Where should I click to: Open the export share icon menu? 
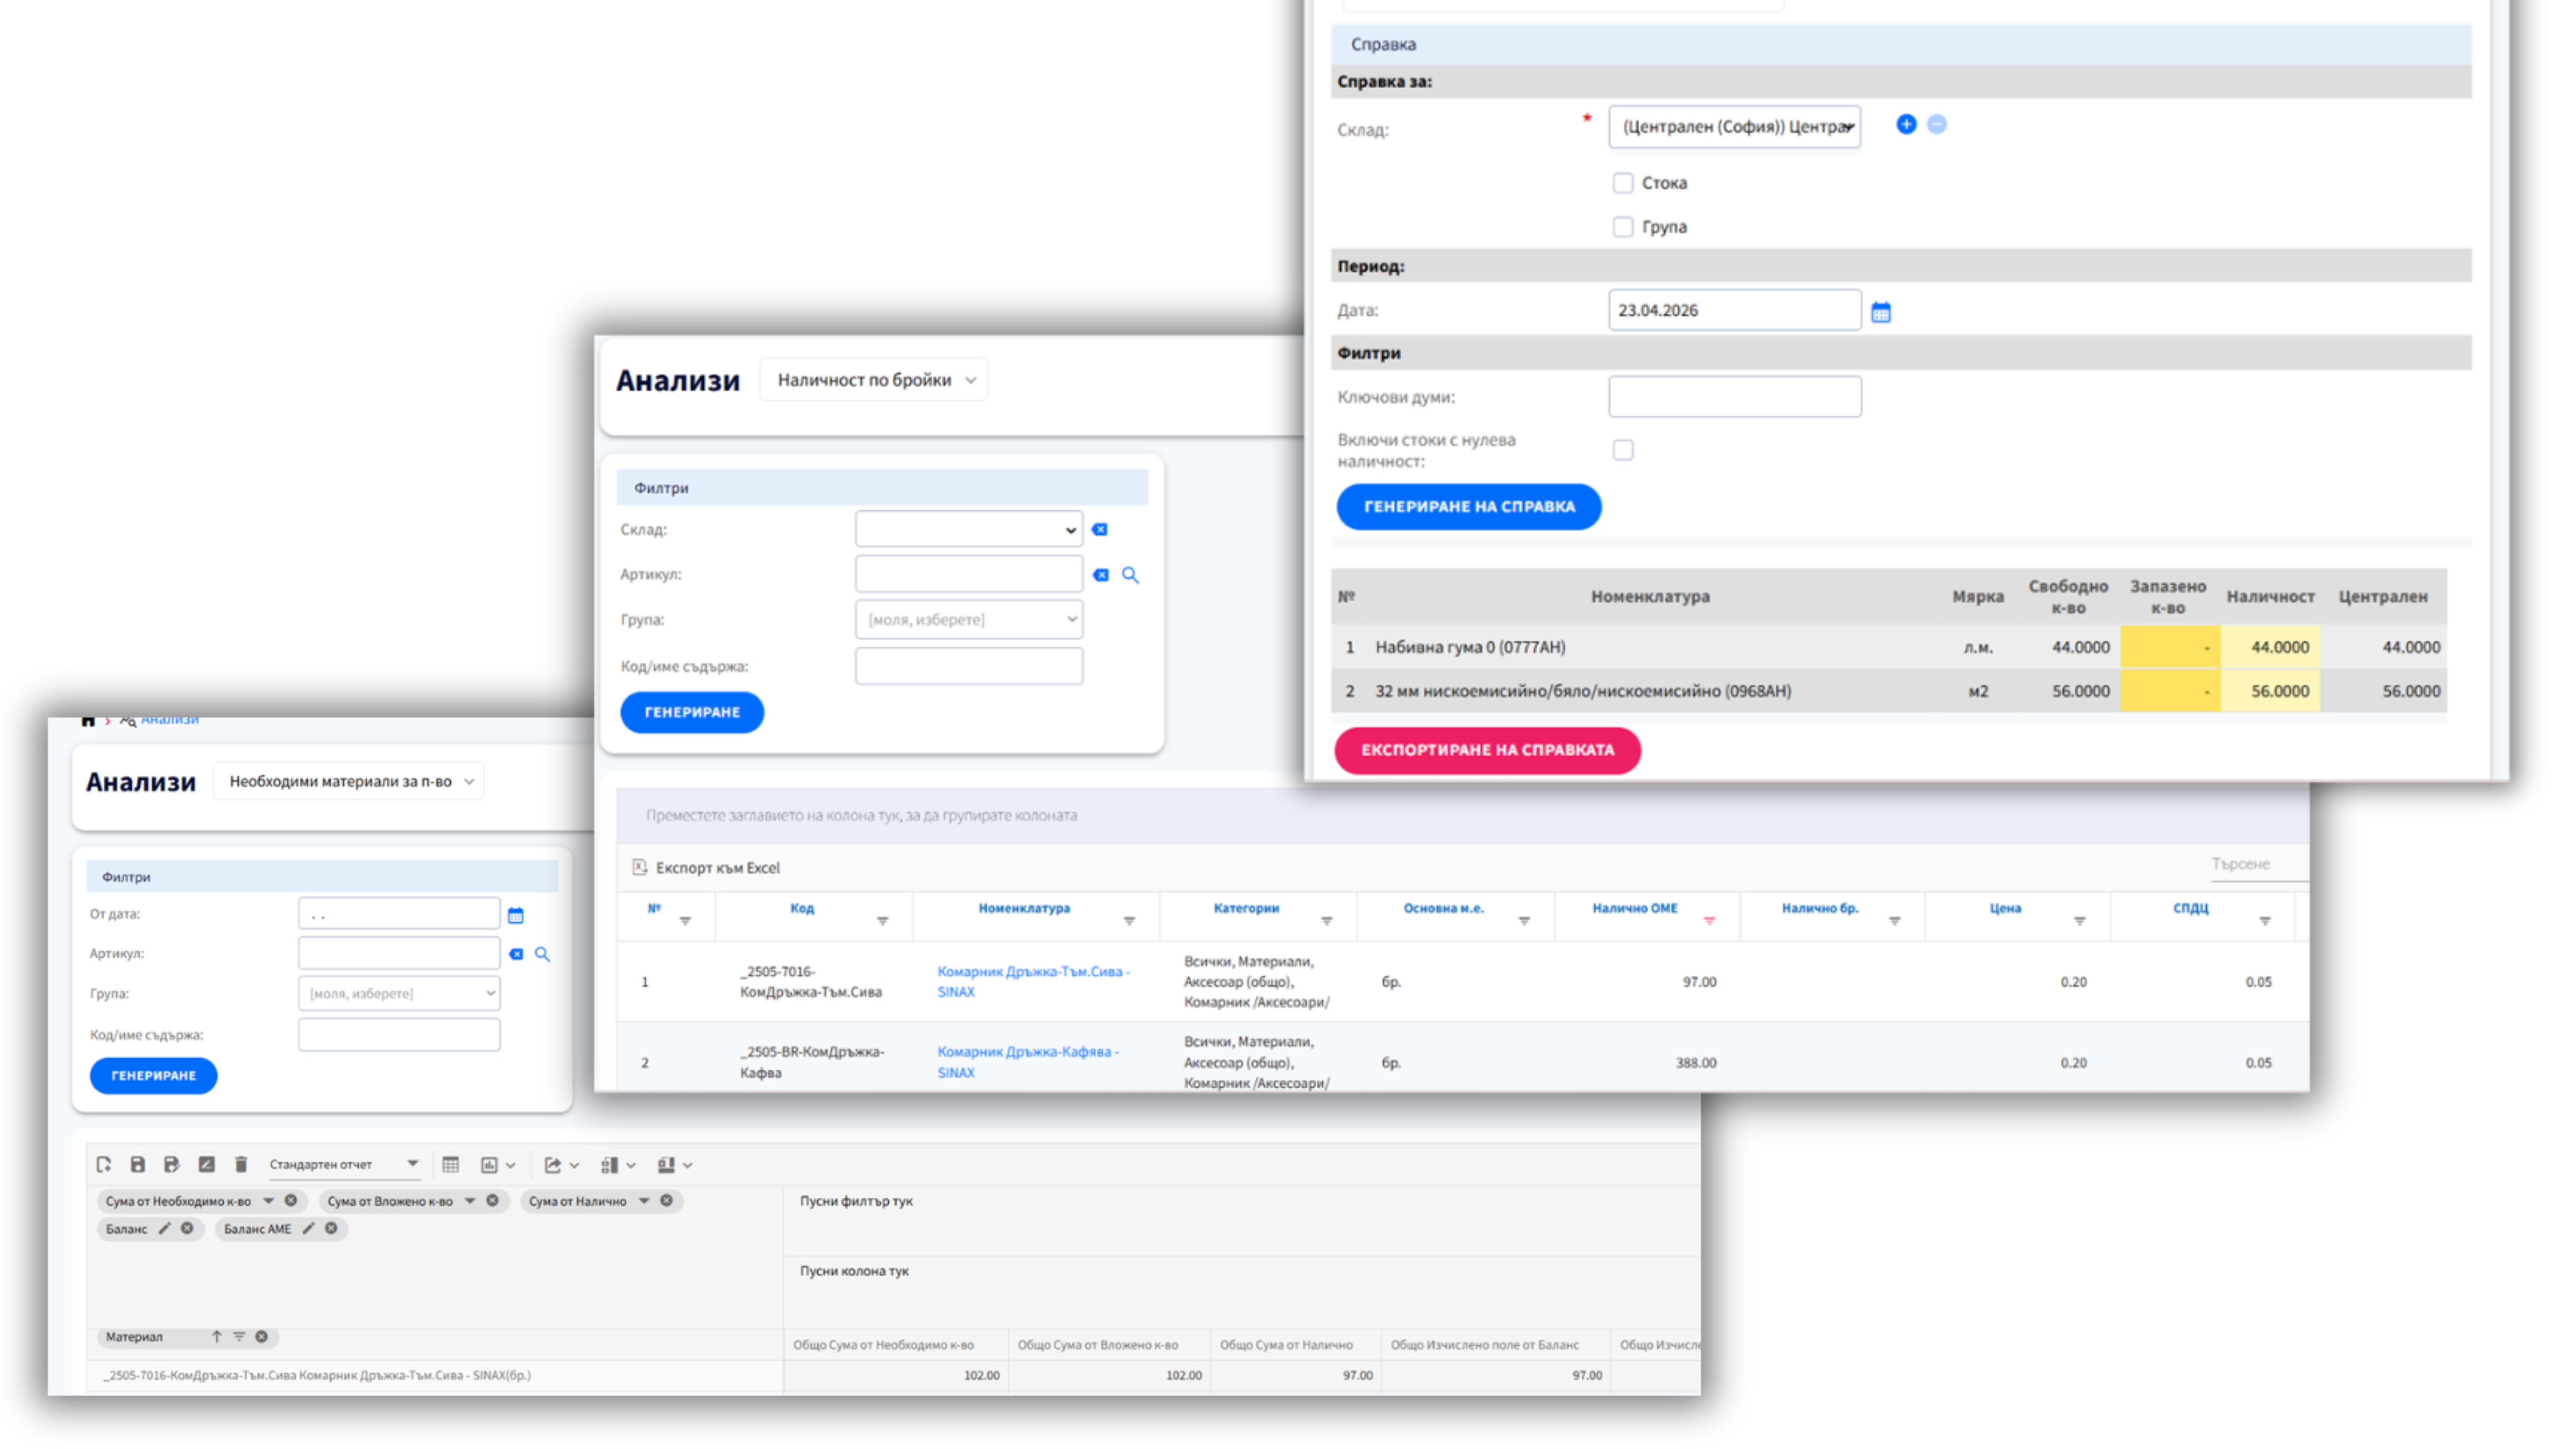[x=561, y=1165]
